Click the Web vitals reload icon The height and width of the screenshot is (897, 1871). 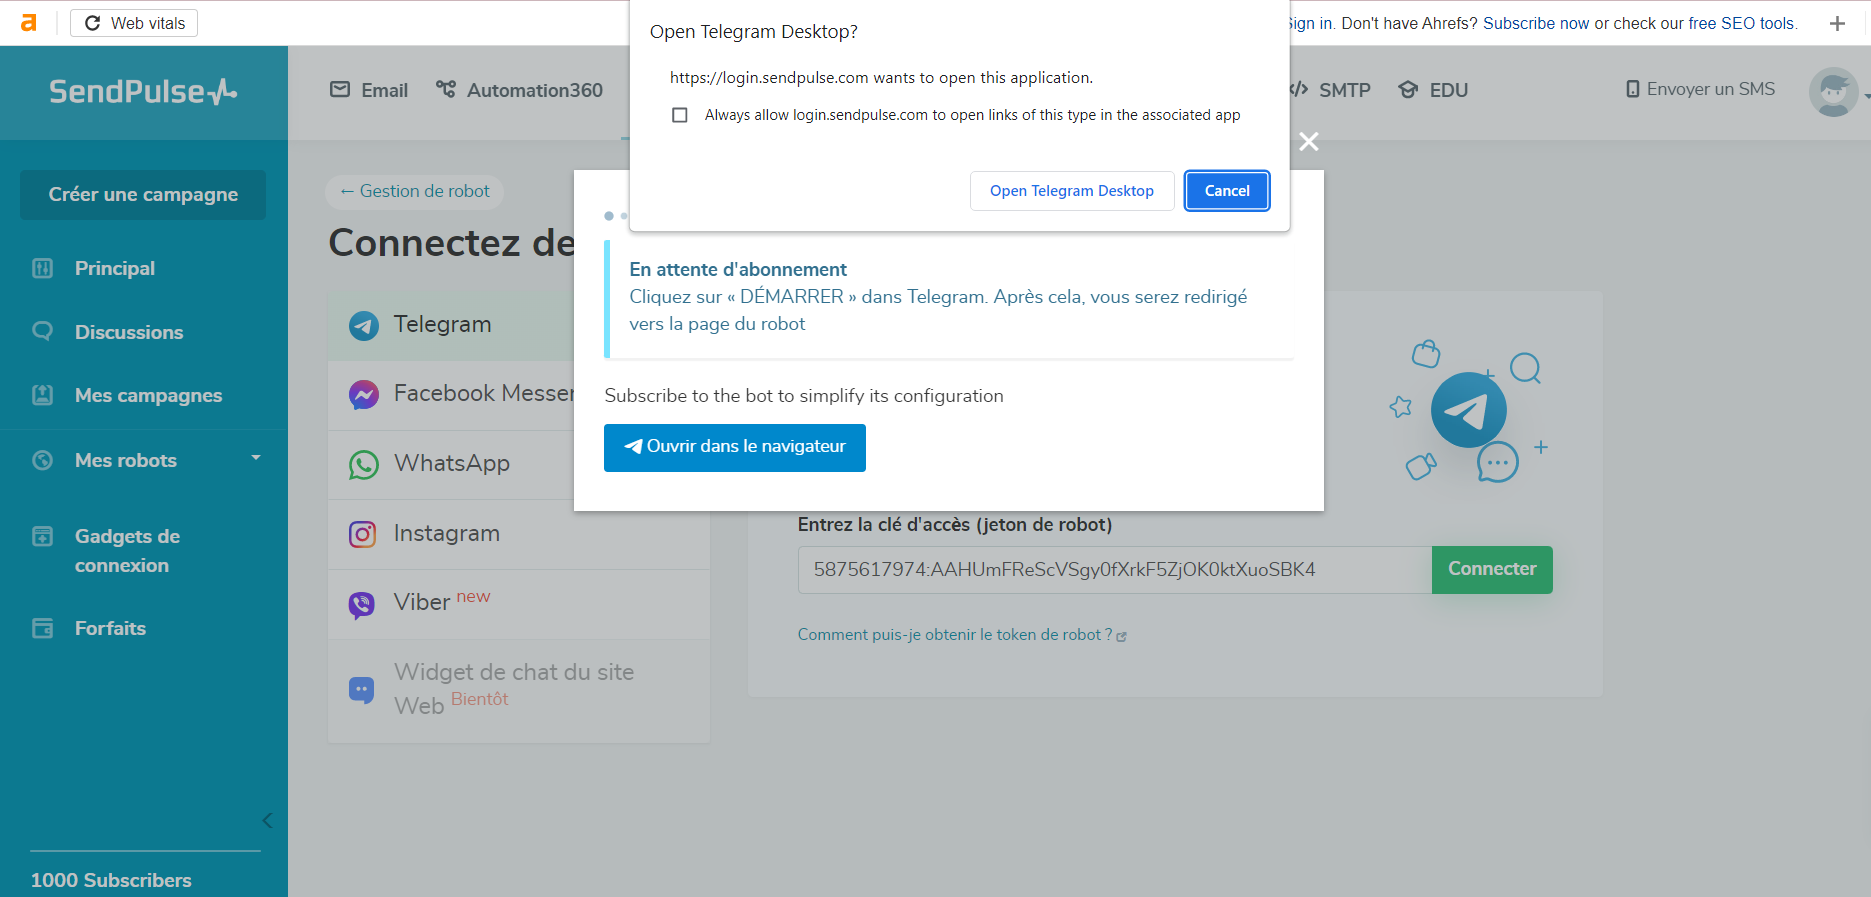pyautogui.click(x=93, y=23)
